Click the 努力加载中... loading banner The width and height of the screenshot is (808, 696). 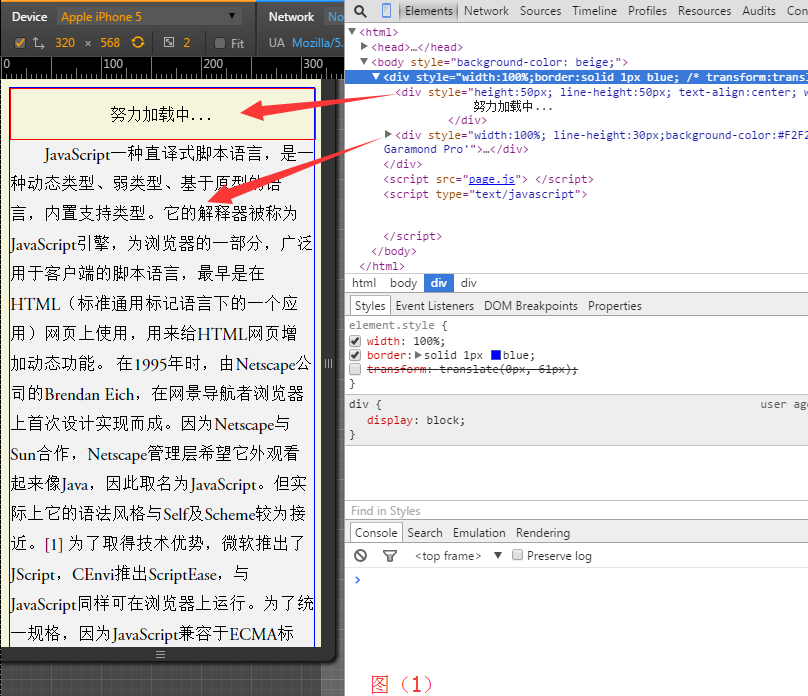point(162,114)
